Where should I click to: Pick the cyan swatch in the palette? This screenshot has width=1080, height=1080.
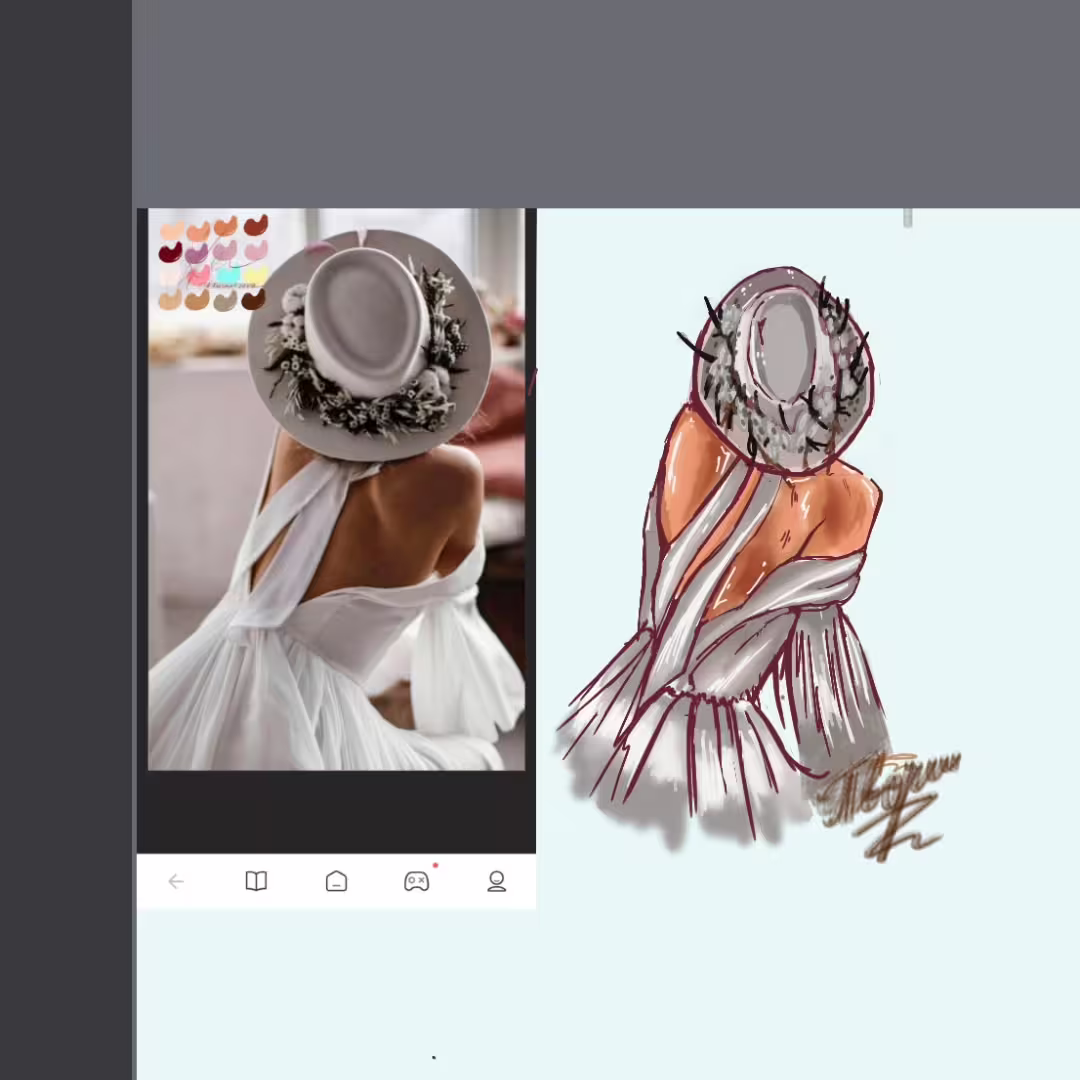(227, 276)
